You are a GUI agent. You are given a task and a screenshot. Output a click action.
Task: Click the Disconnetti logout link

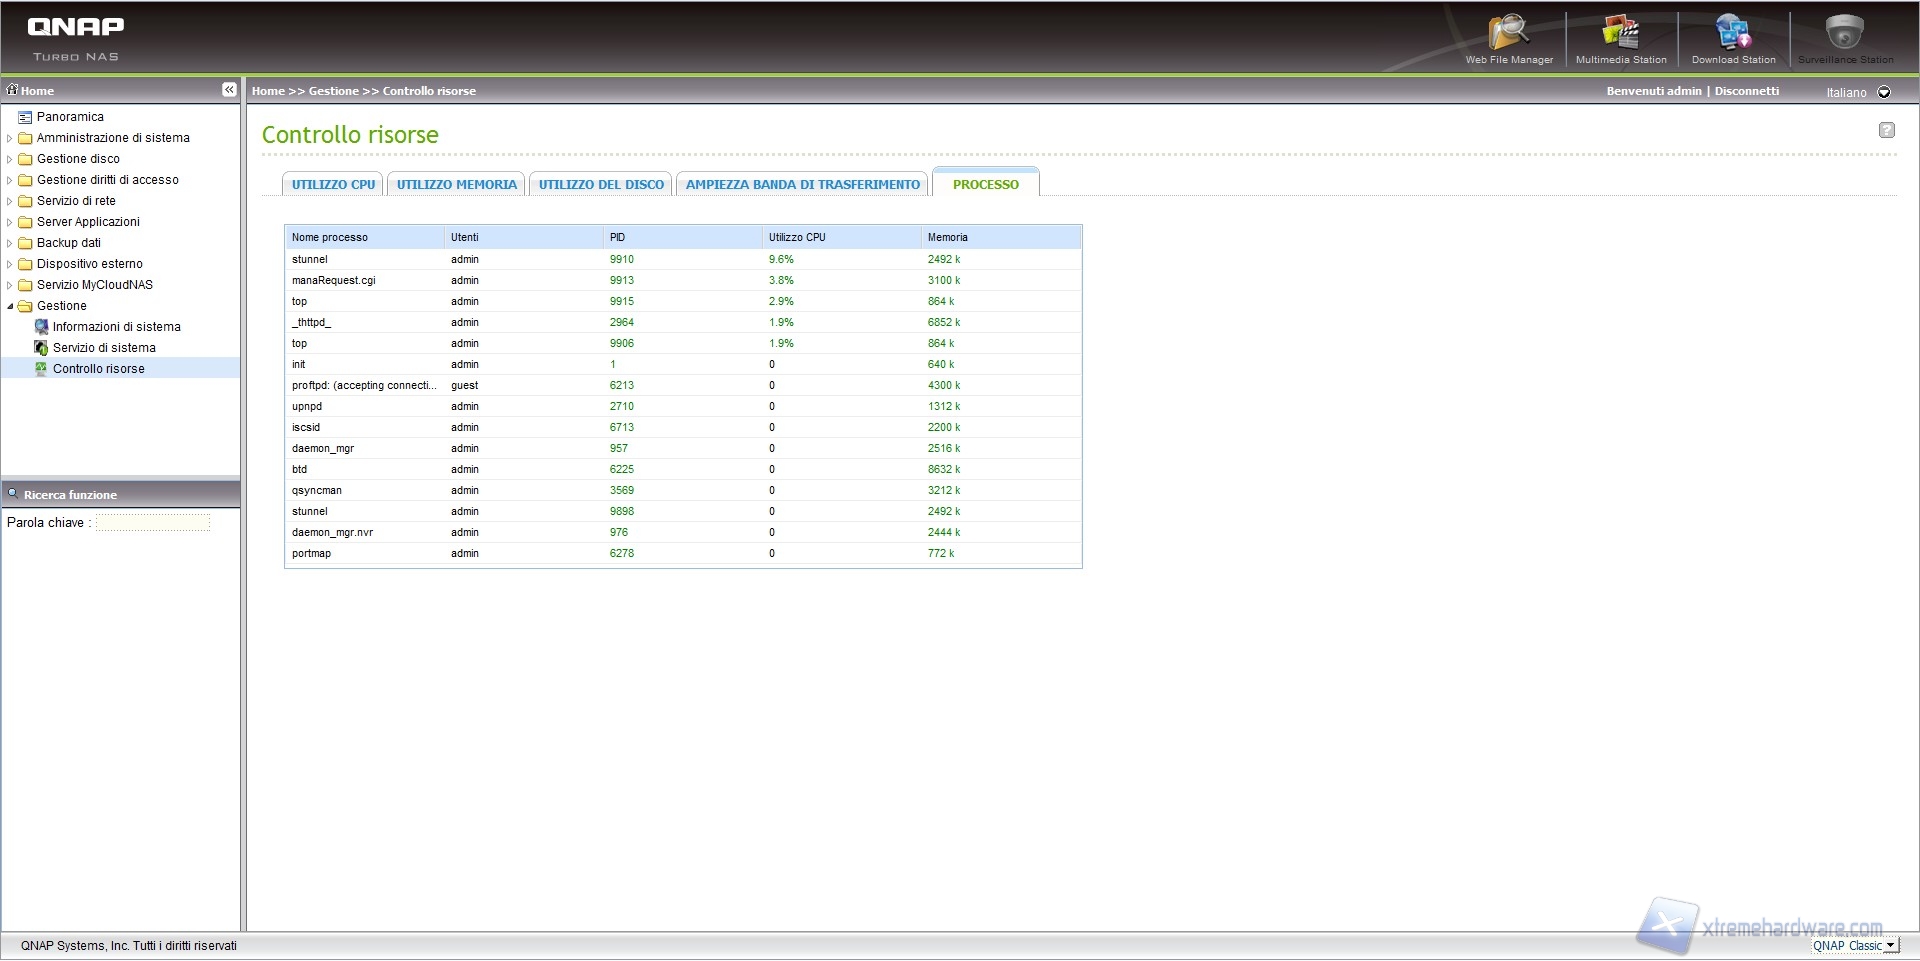(x=1746, y=91)
